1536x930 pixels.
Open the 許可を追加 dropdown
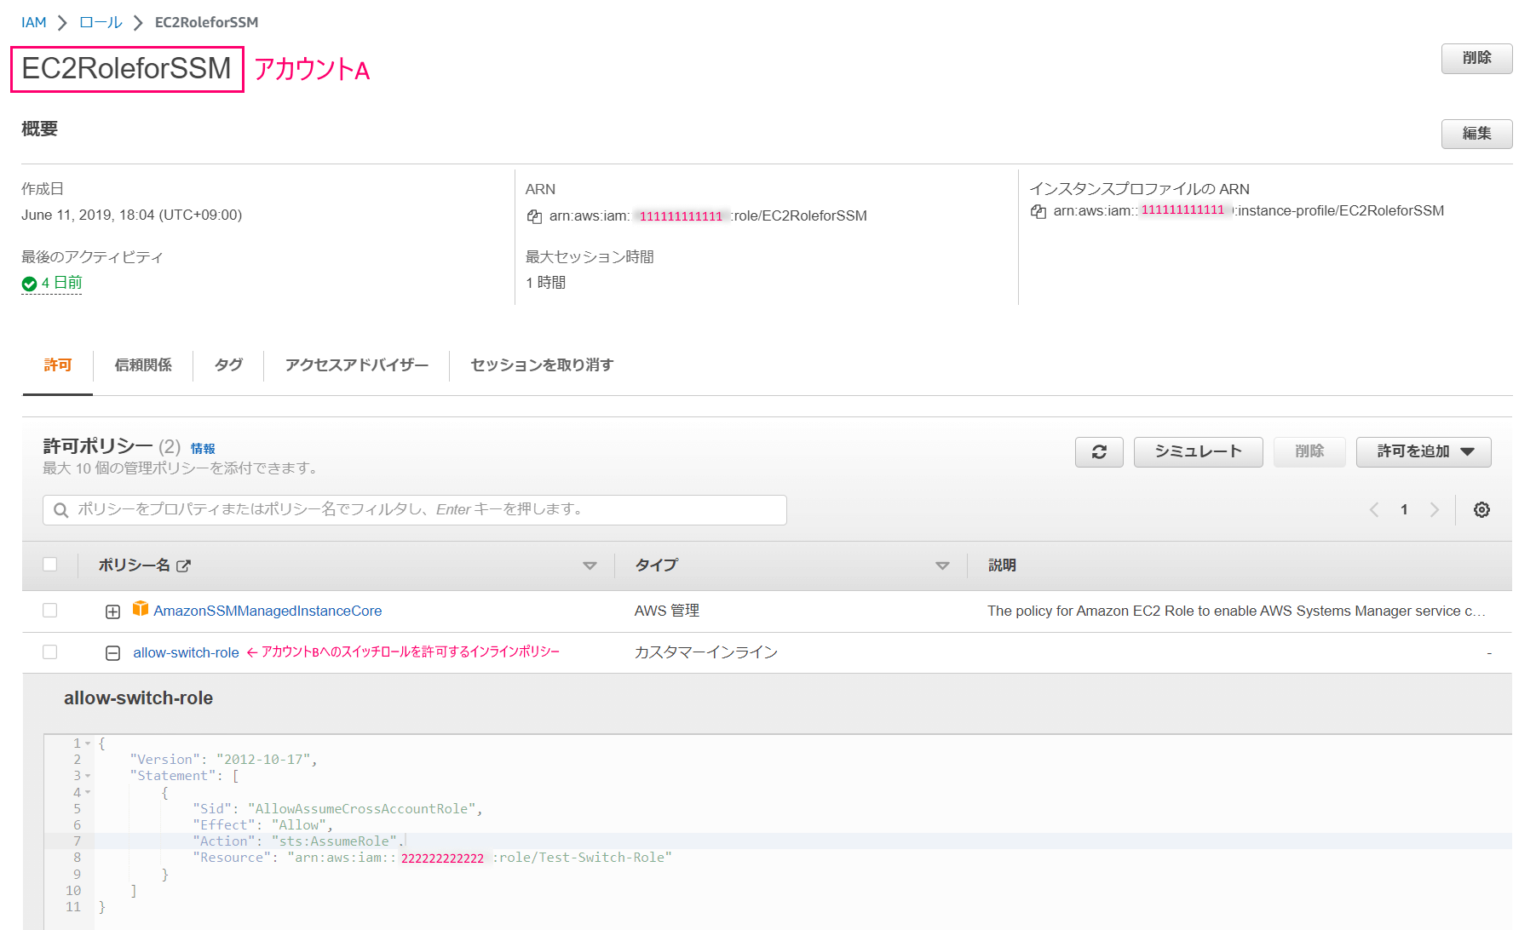1423,452
